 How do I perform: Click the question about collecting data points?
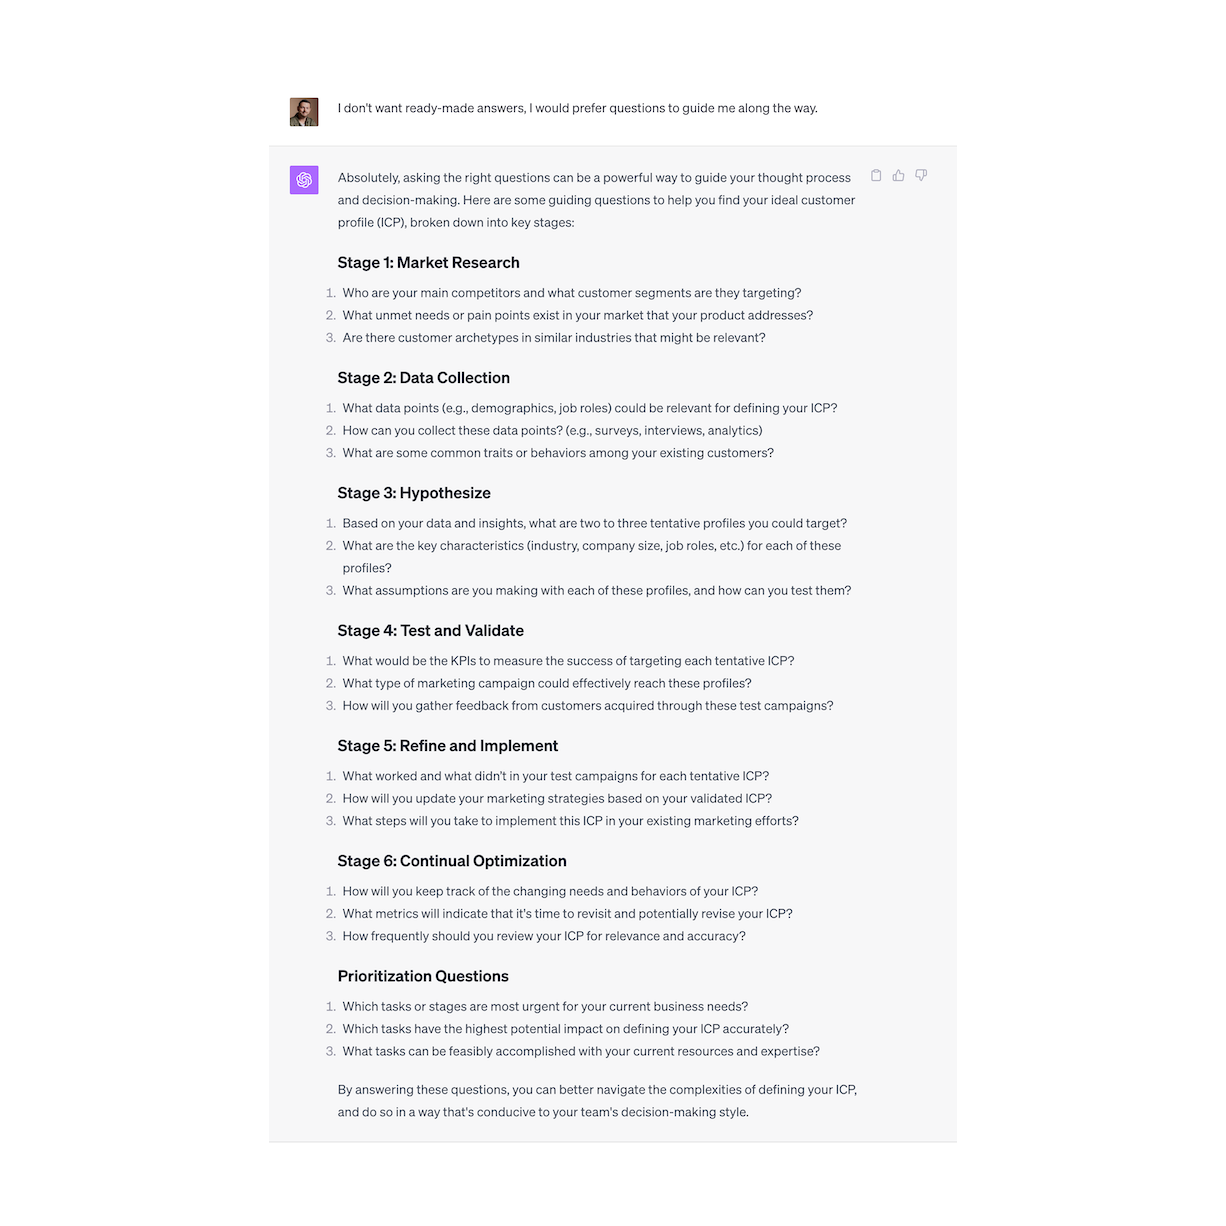click(552, 431)
